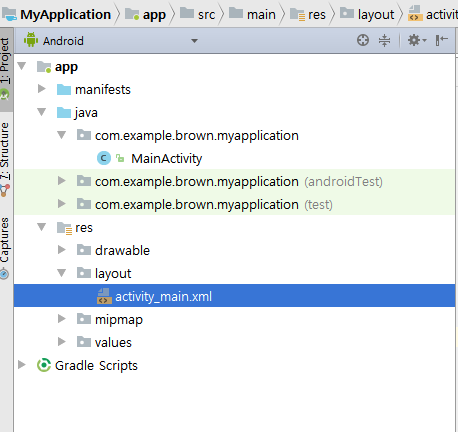Viewport: 458px width, 432px height.
Task: Collapse the java folder
Action: point(42,112)
